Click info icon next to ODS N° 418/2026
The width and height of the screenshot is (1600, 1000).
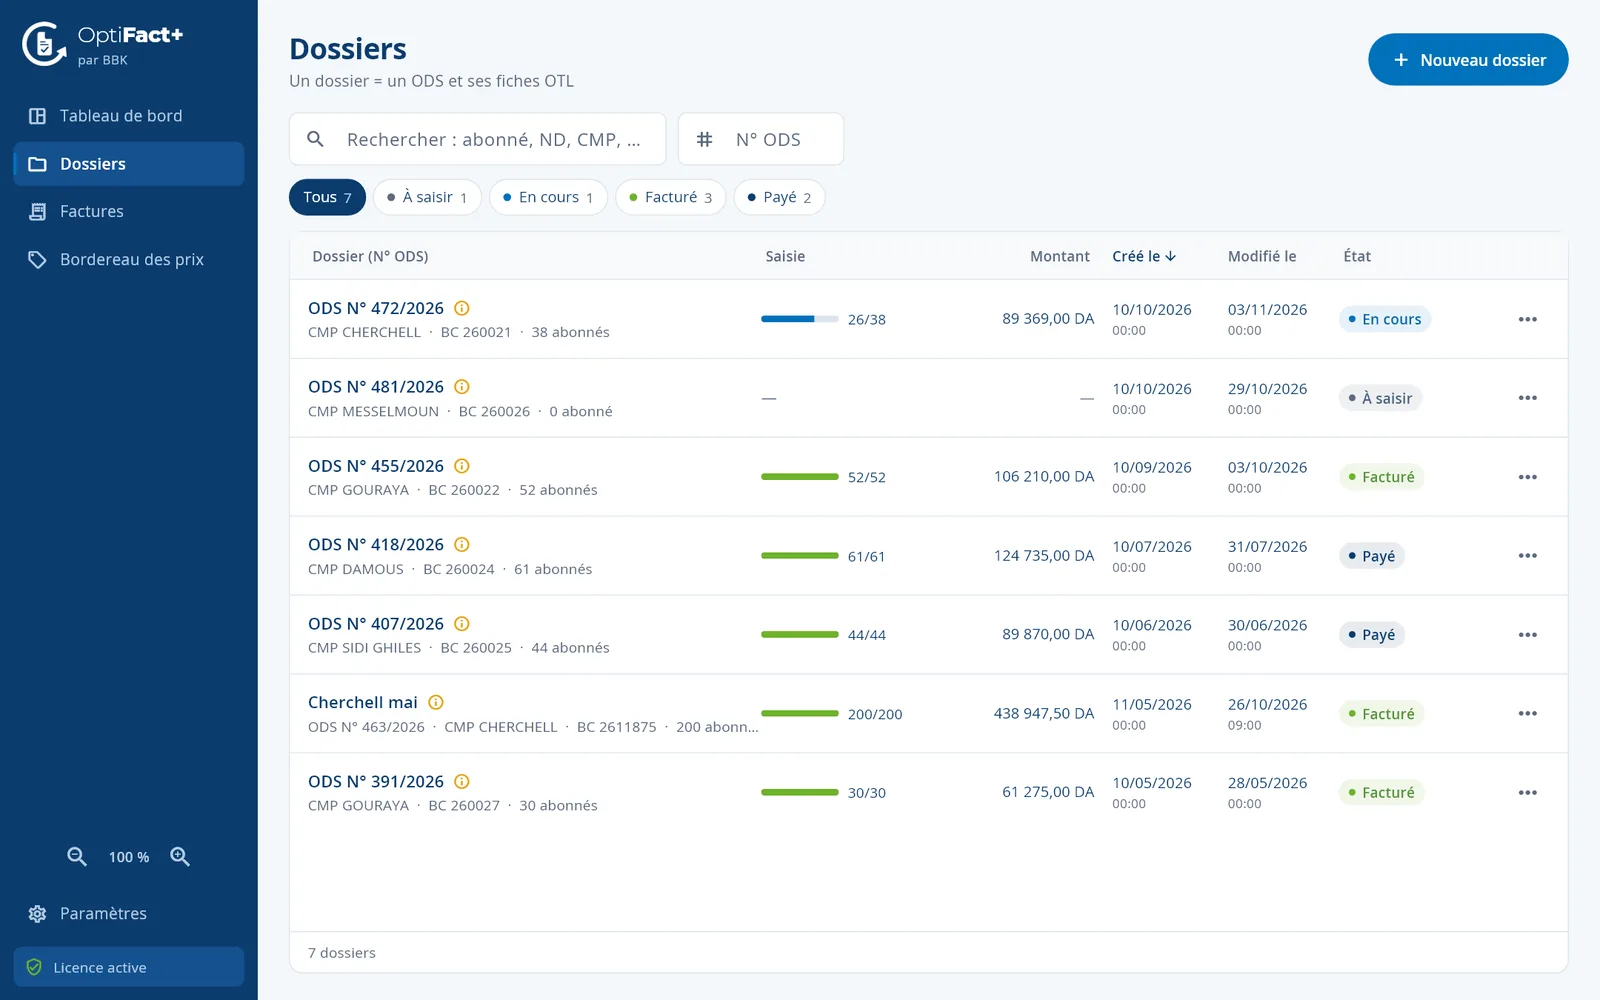[462, 545]
